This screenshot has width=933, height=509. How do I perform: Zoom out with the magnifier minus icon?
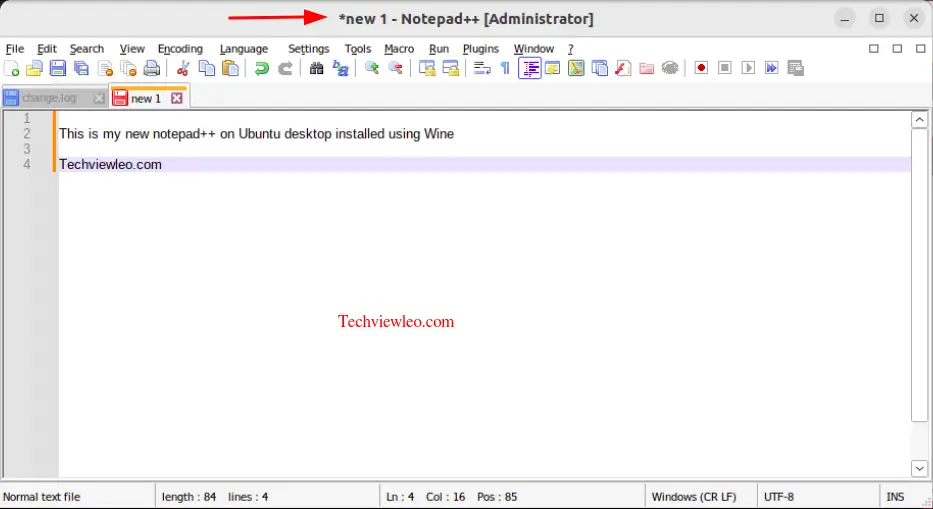click(395, 68)
